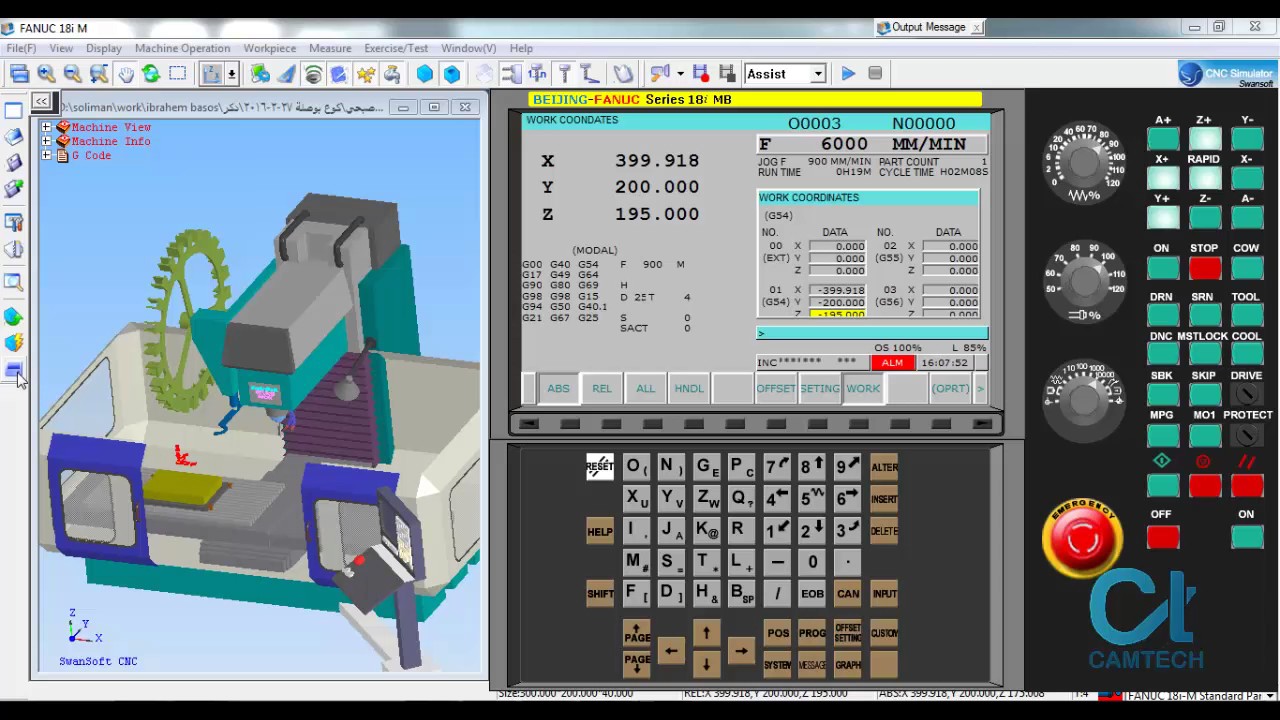
Task: Toggle the MSTLOCK button
Action: (x=1204, y=356)
